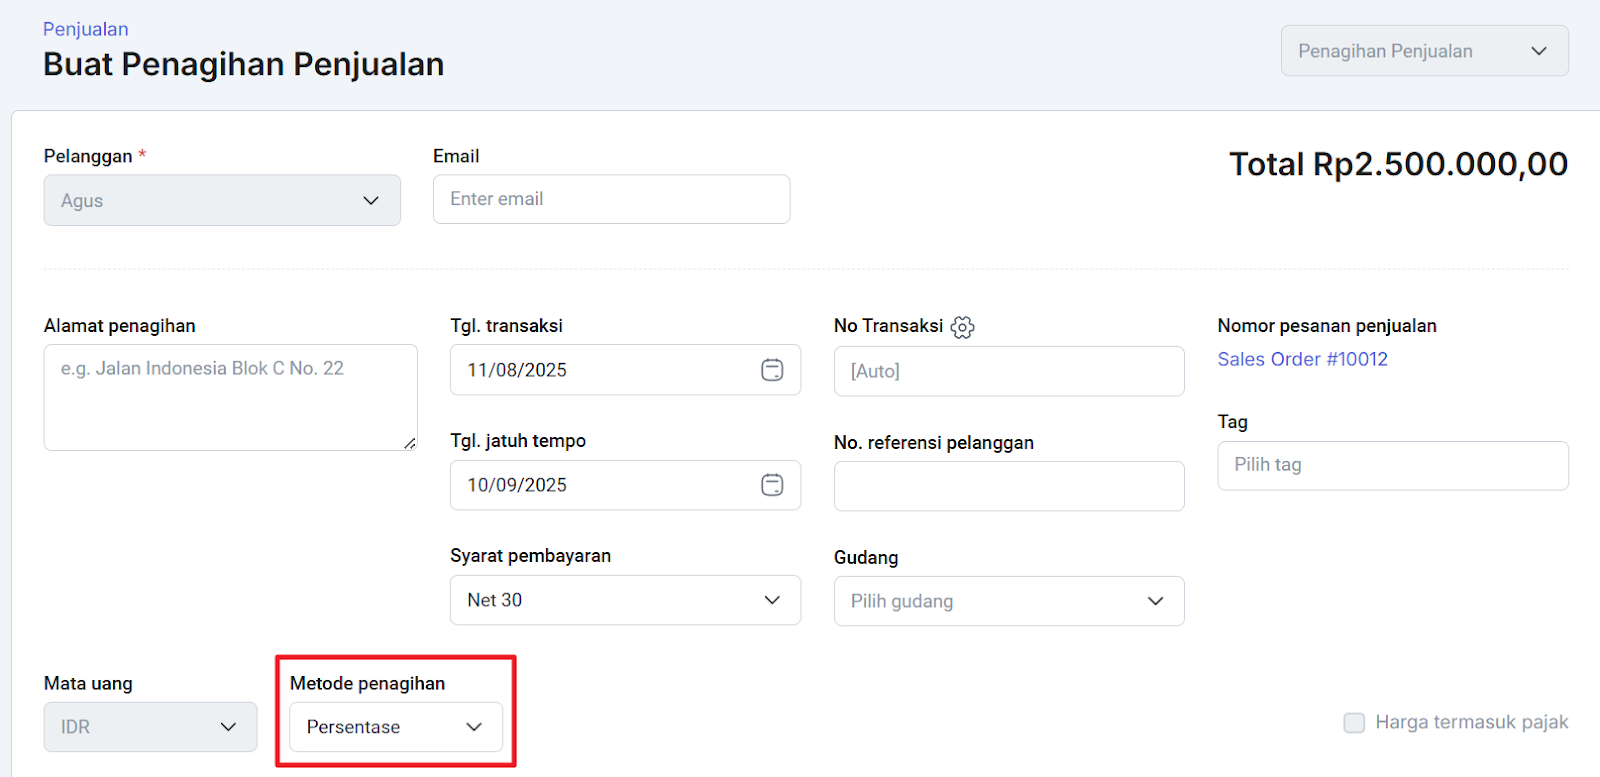Go to the Penjualan breadcrumb link
This screenshot has height=777, width=1600.
(86, 29)
